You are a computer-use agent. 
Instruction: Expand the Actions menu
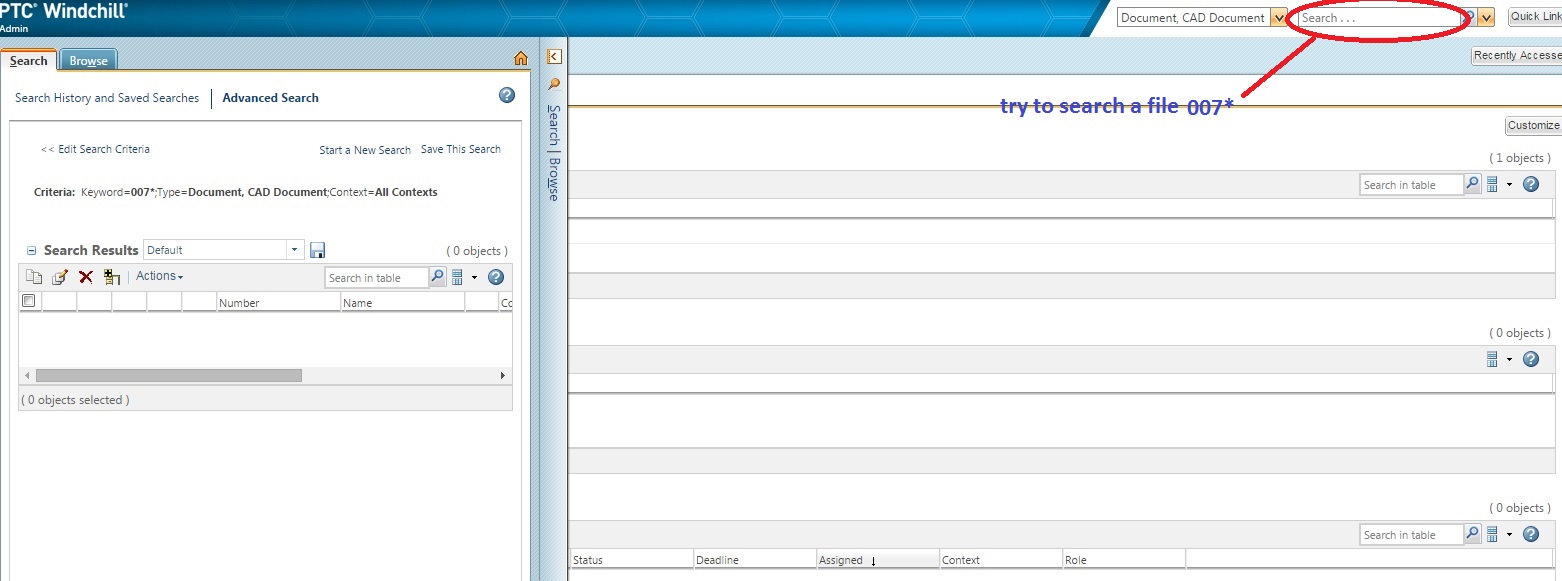(x=160, y=276)
